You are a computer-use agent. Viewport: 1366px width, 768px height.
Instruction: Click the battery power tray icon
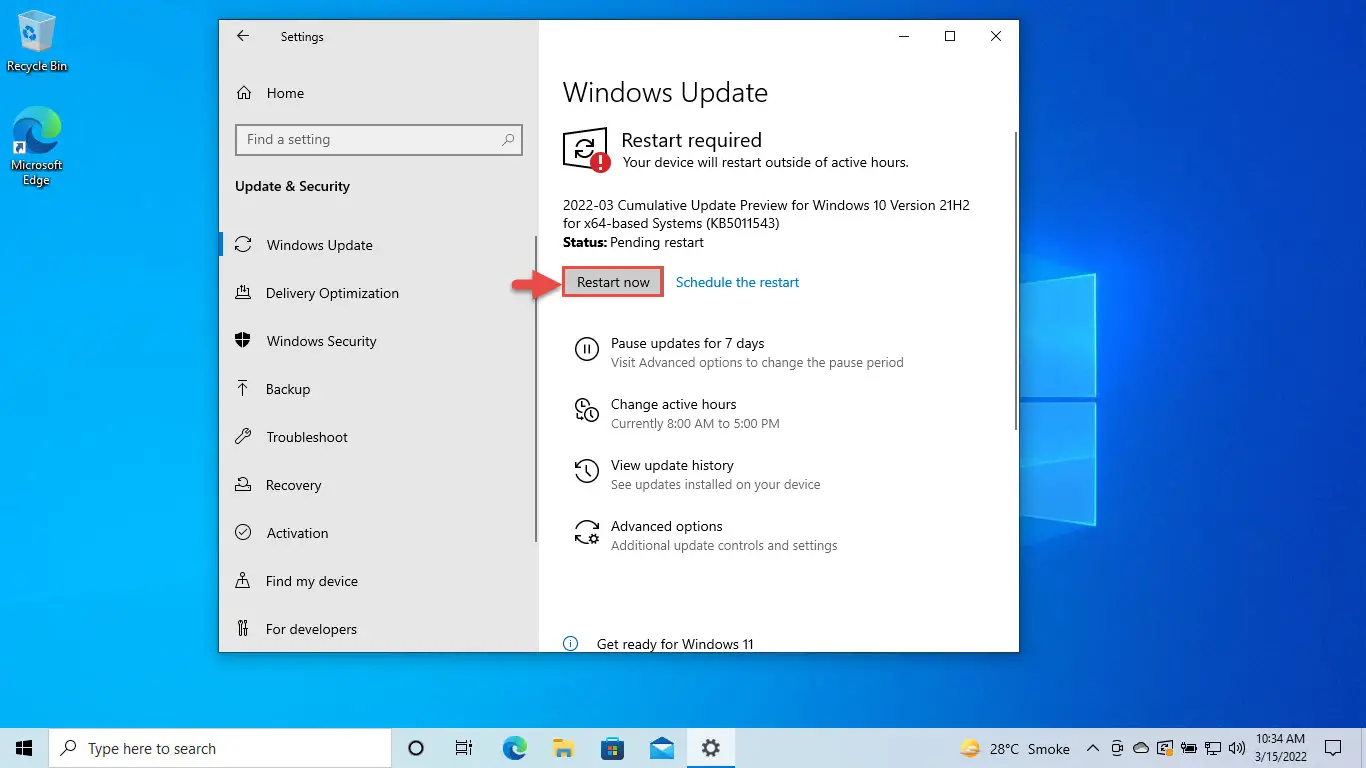coord(1189,748)
